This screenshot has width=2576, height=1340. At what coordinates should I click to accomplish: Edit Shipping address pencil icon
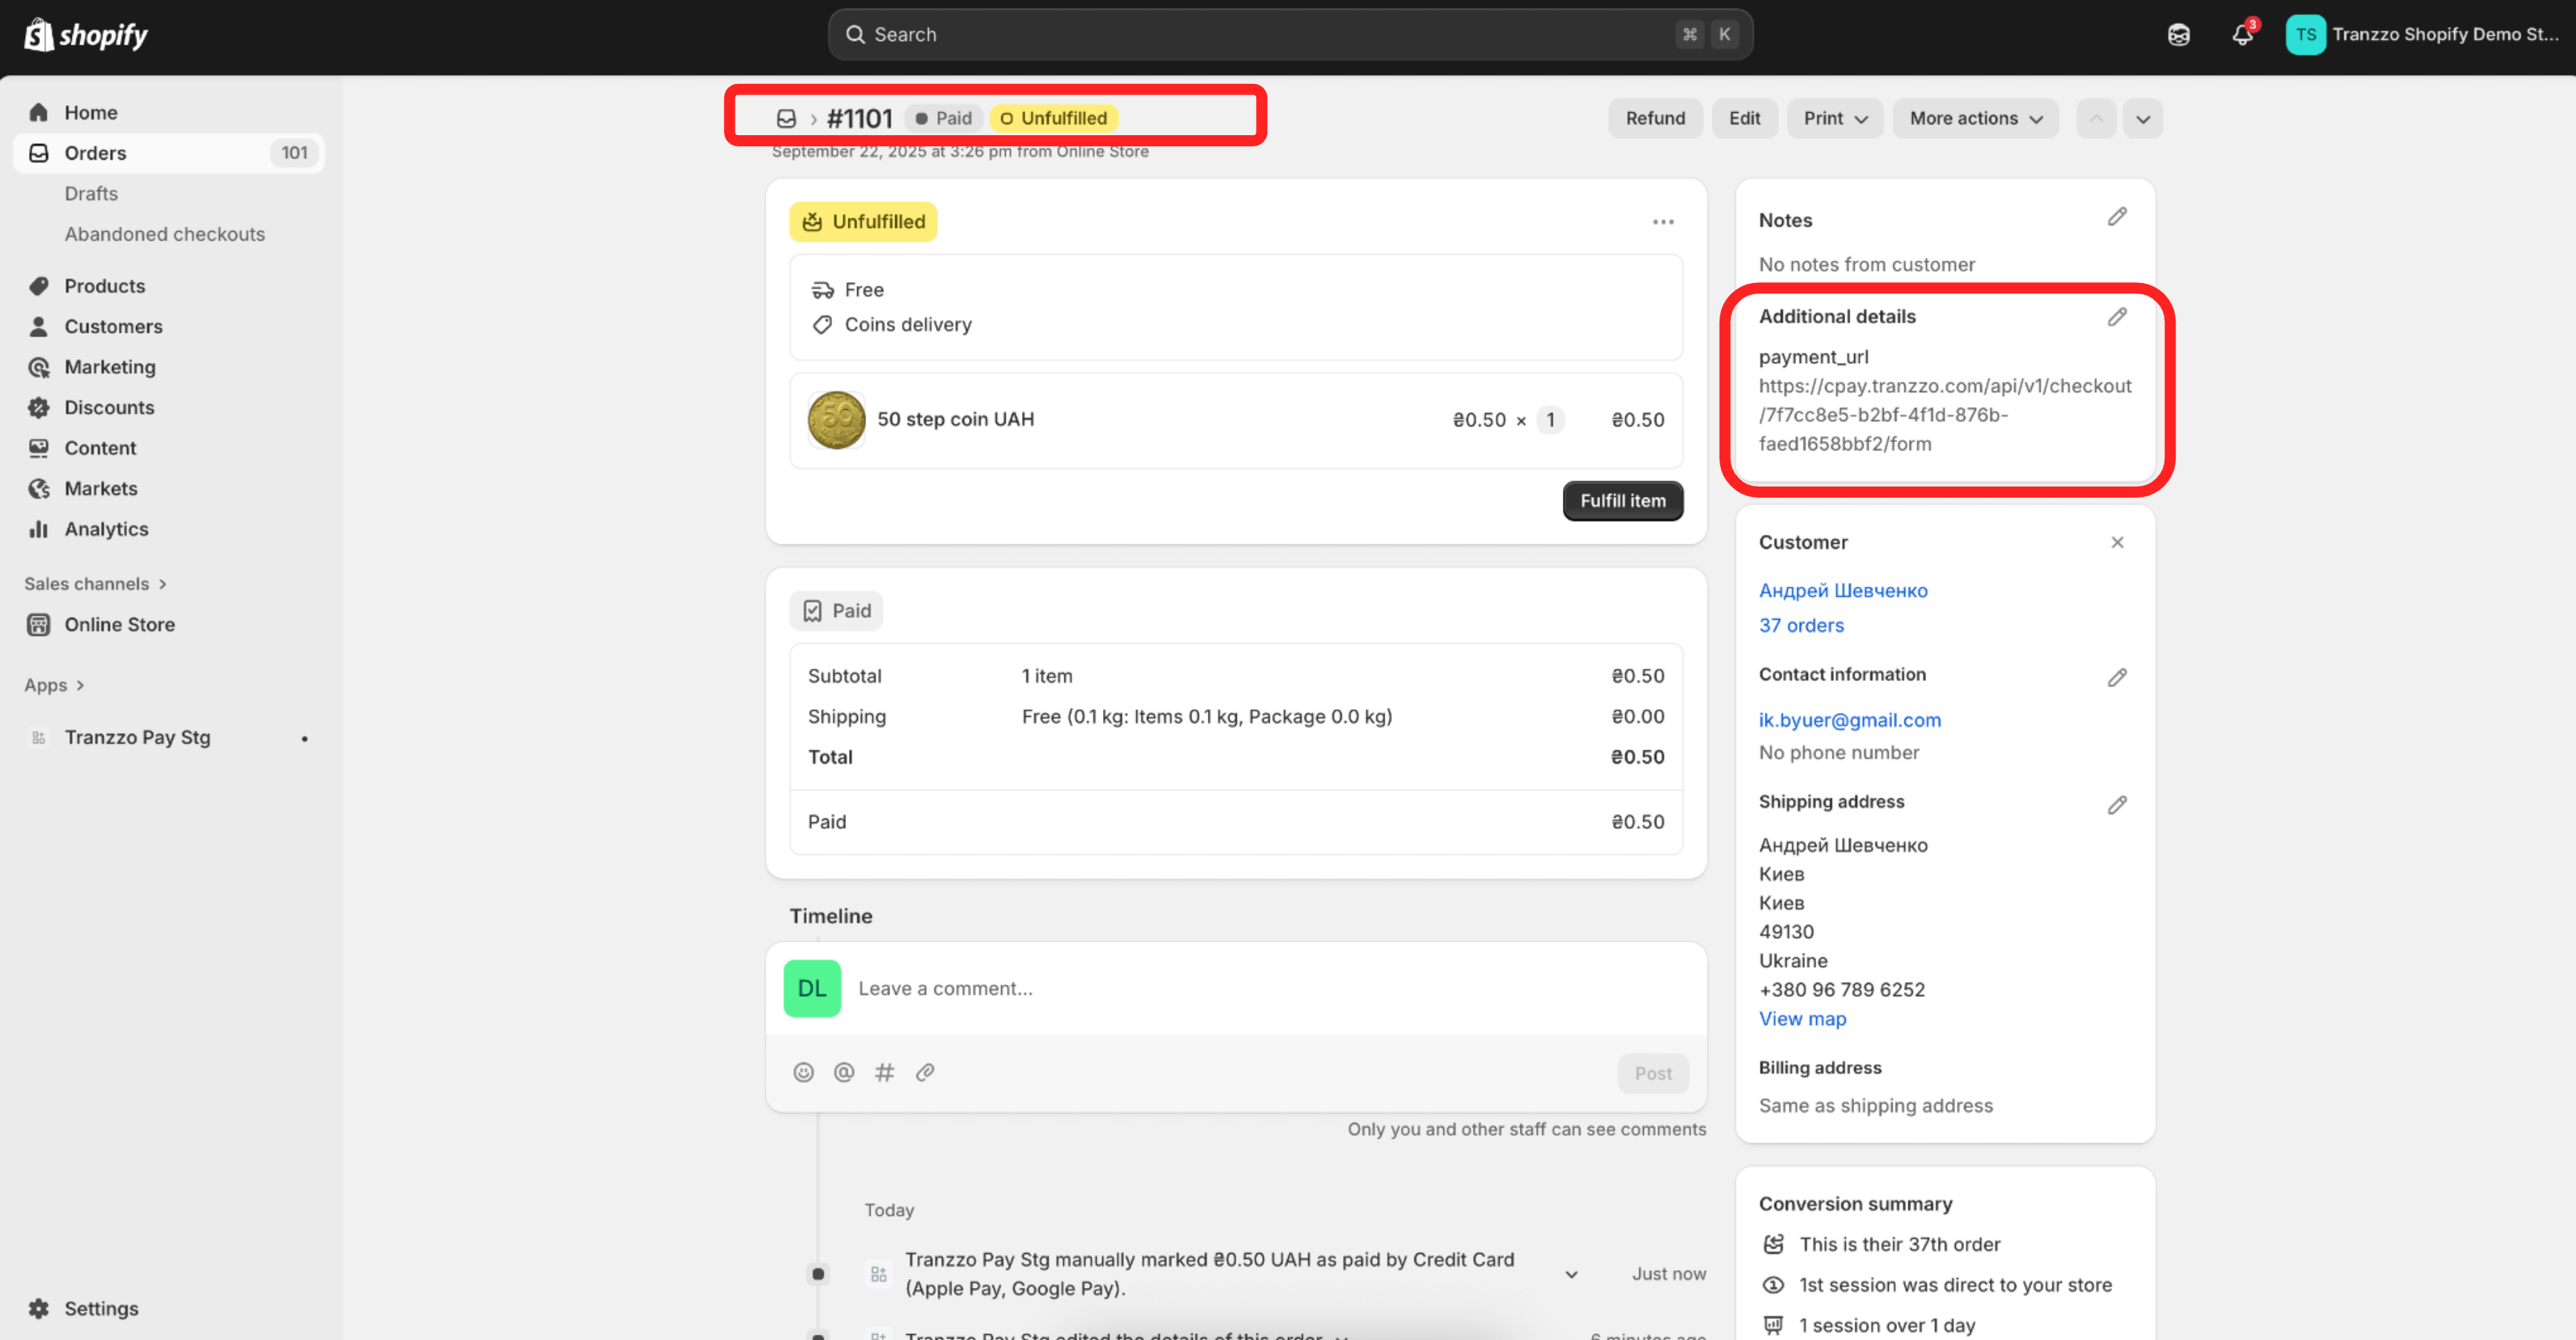[2116, 805]
